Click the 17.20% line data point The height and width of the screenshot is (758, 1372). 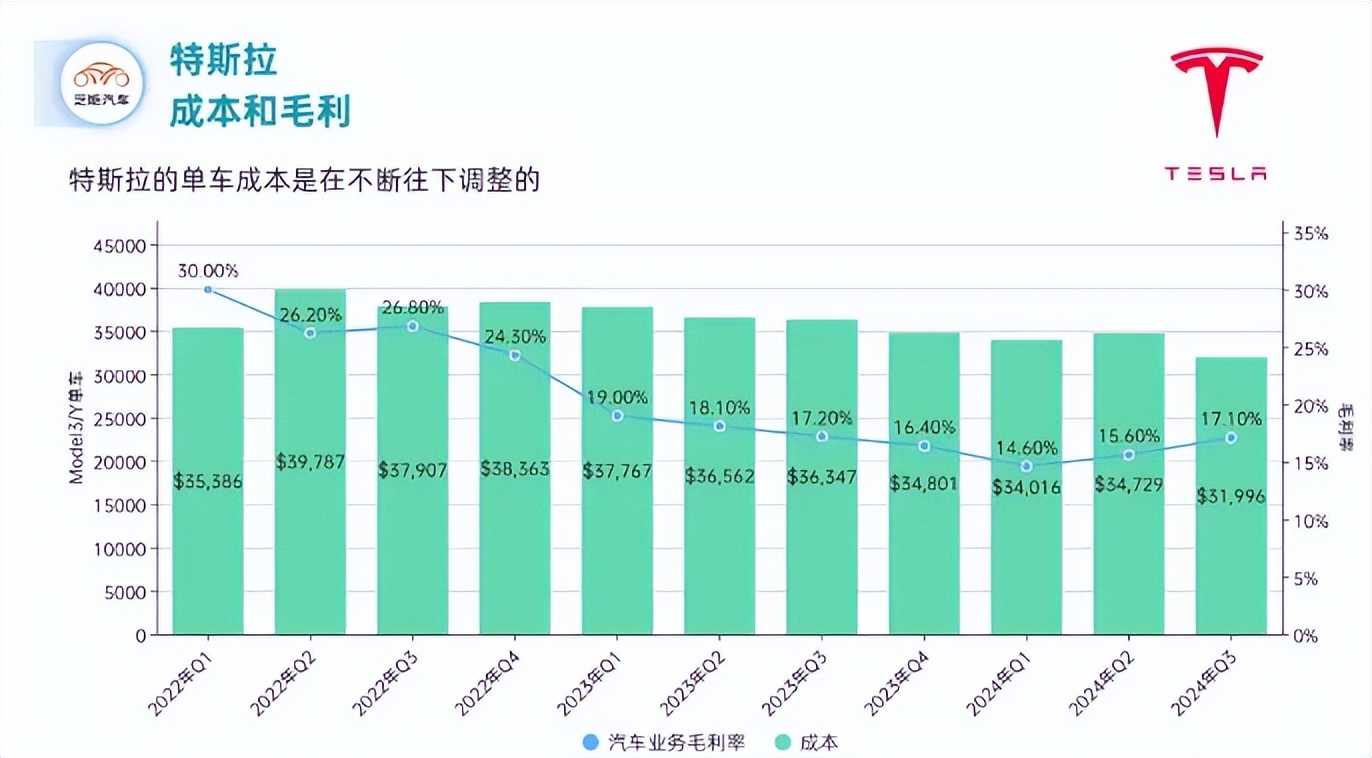coord(822,437)
